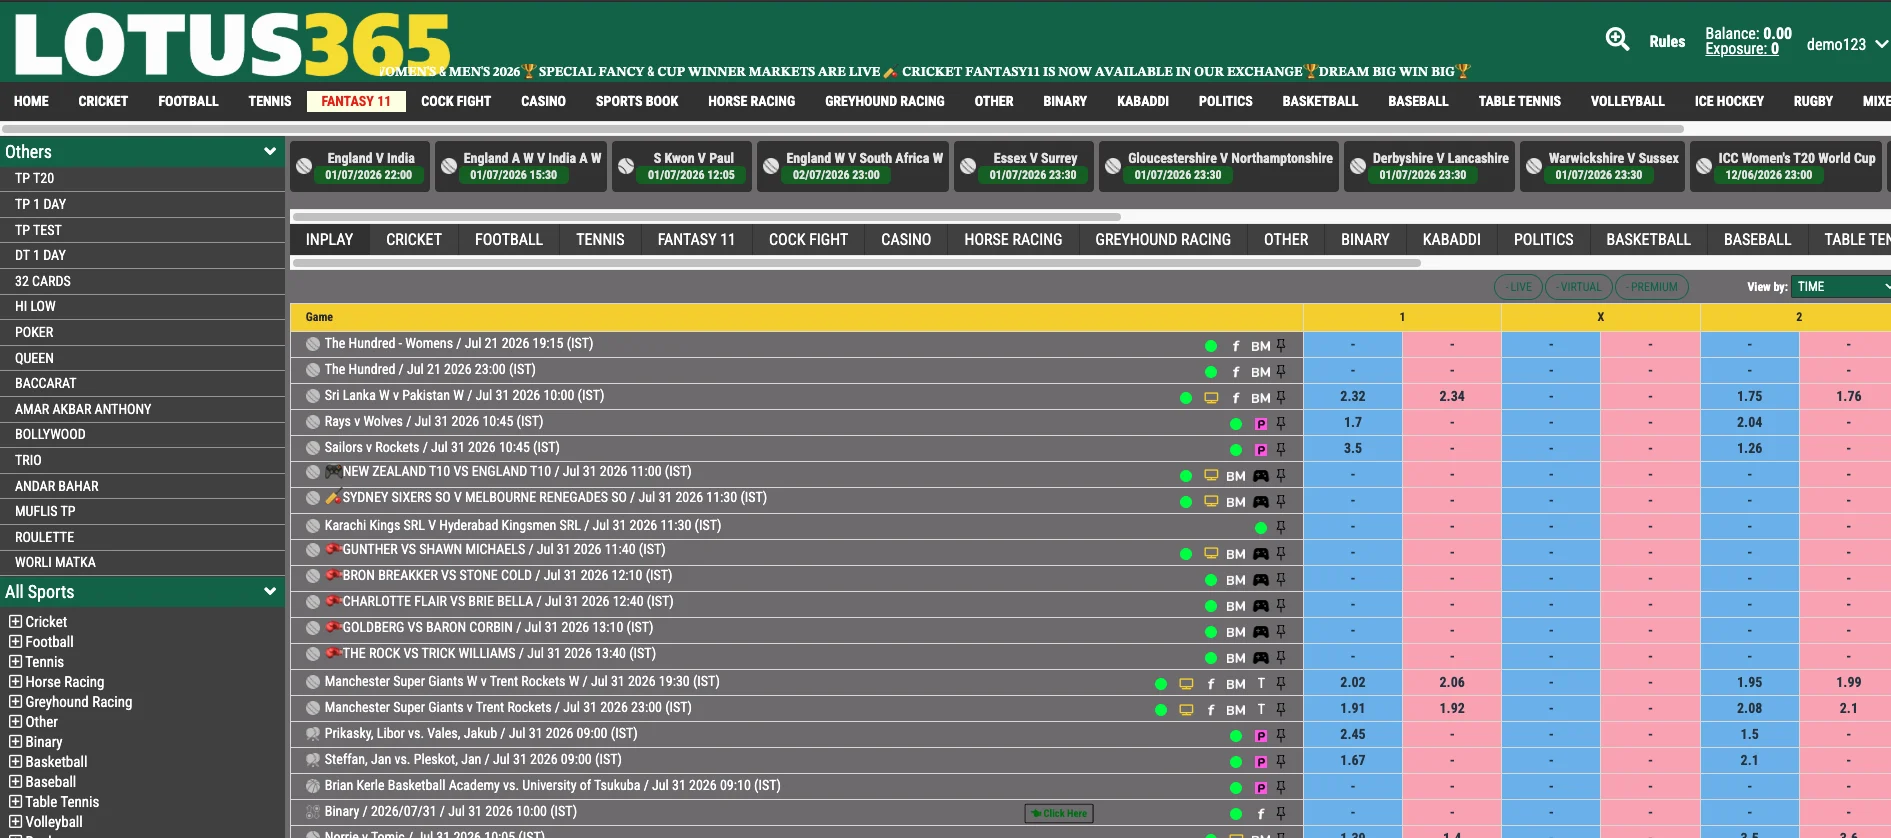Pin Karachi Kings SRL V Hyderabad Kingsmen SRL
This screenshot has height=838, width=1891.
[x=1281, y=527]
